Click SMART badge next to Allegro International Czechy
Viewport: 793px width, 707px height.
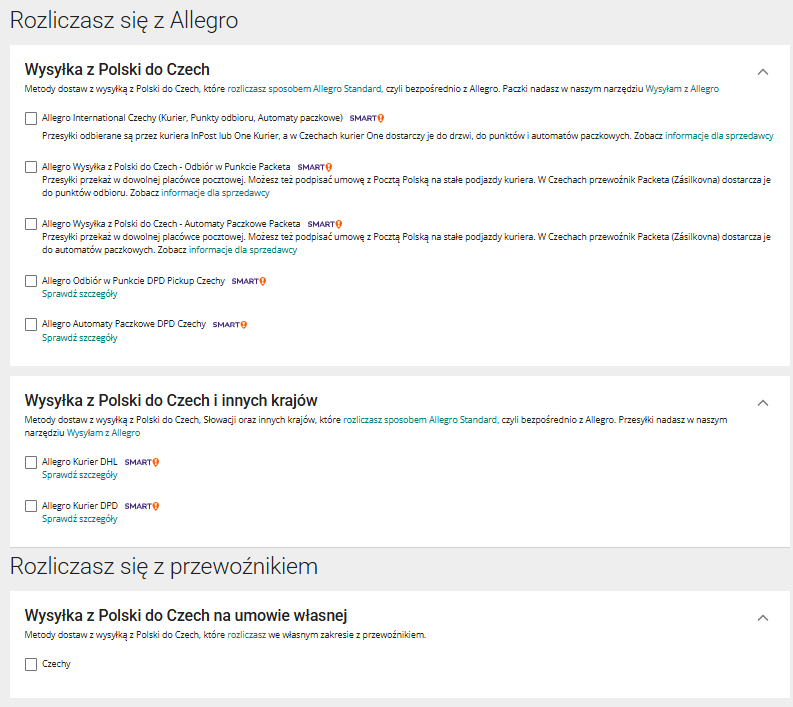(x=367, y=118)
